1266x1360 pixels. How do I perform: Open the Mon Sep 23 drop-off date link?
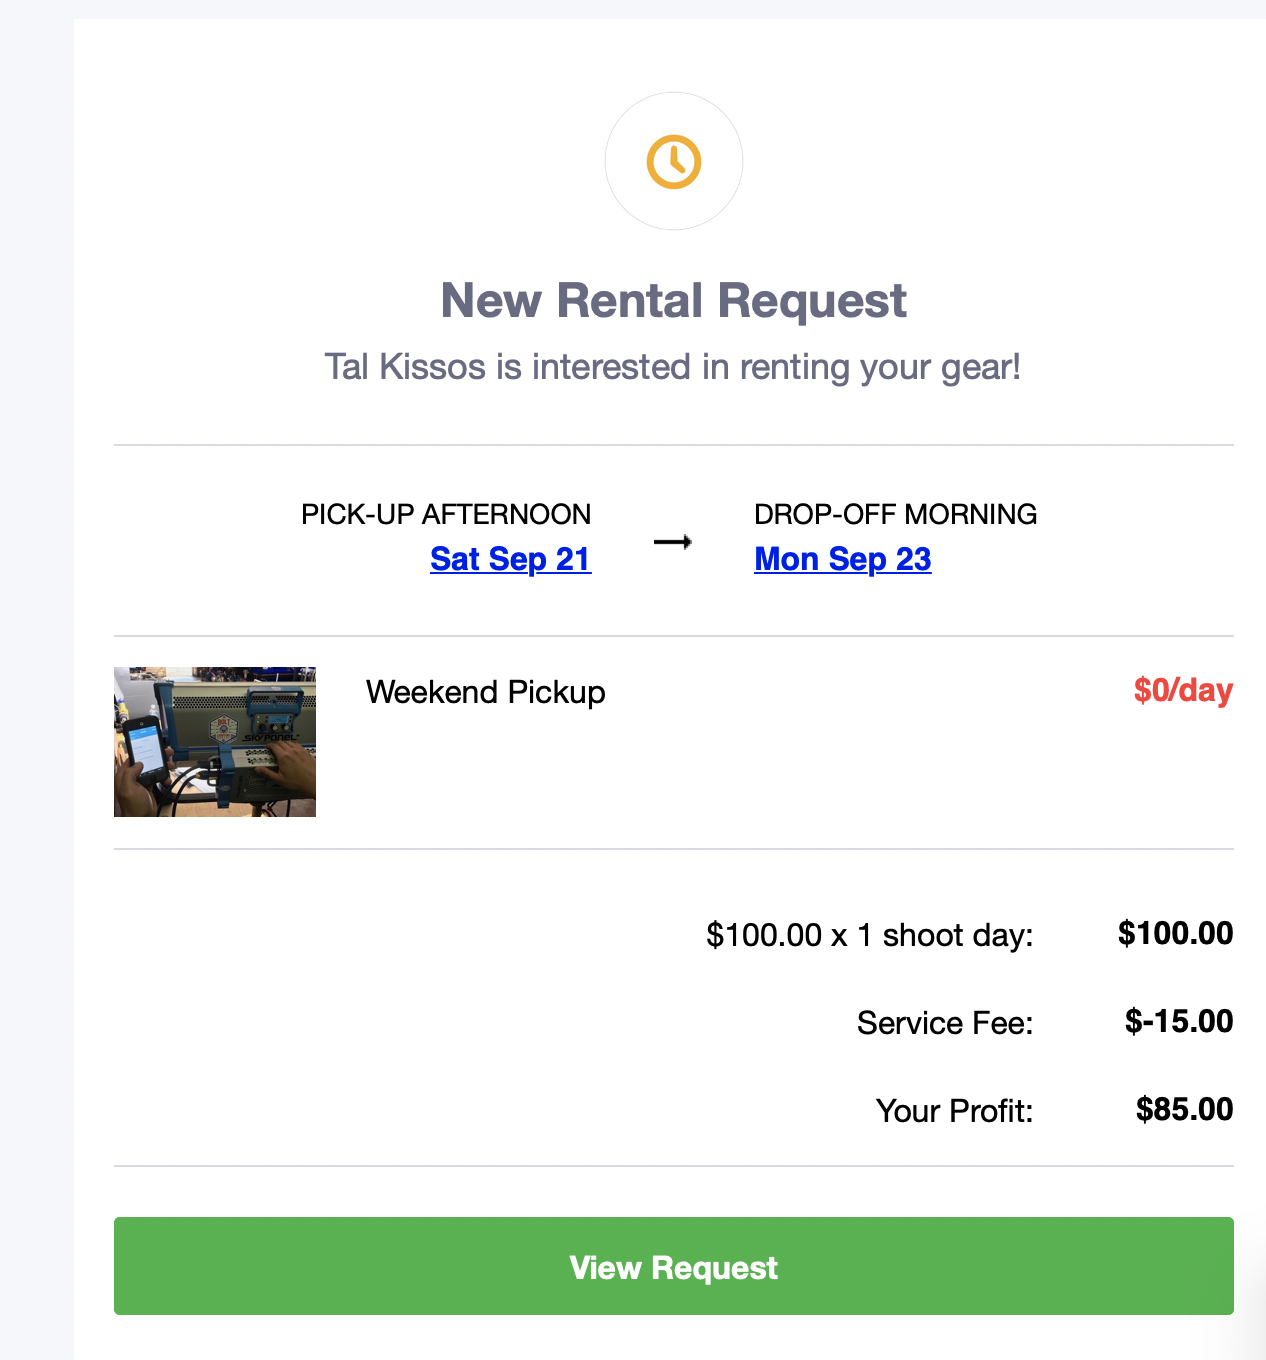click(842, 559)
